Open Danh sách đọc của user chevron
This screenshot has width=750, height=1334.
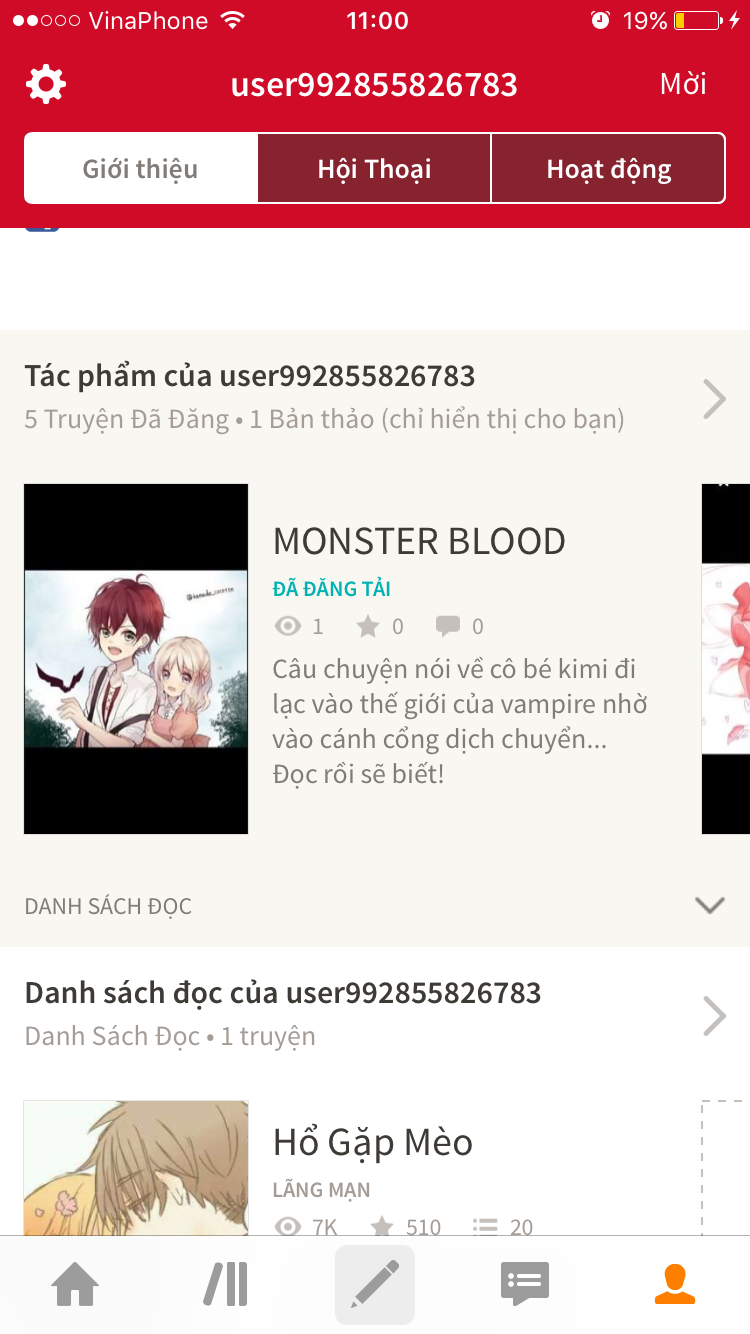(x=714, y=1016)
